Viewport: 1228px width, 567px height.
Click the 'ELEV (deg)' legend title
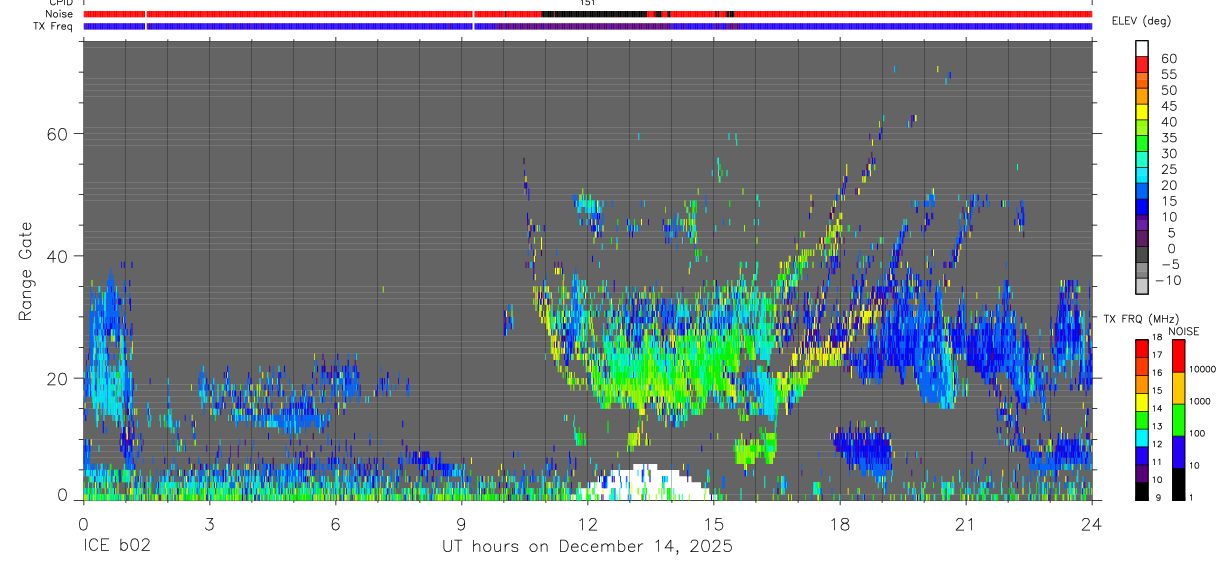point(1142,22)
